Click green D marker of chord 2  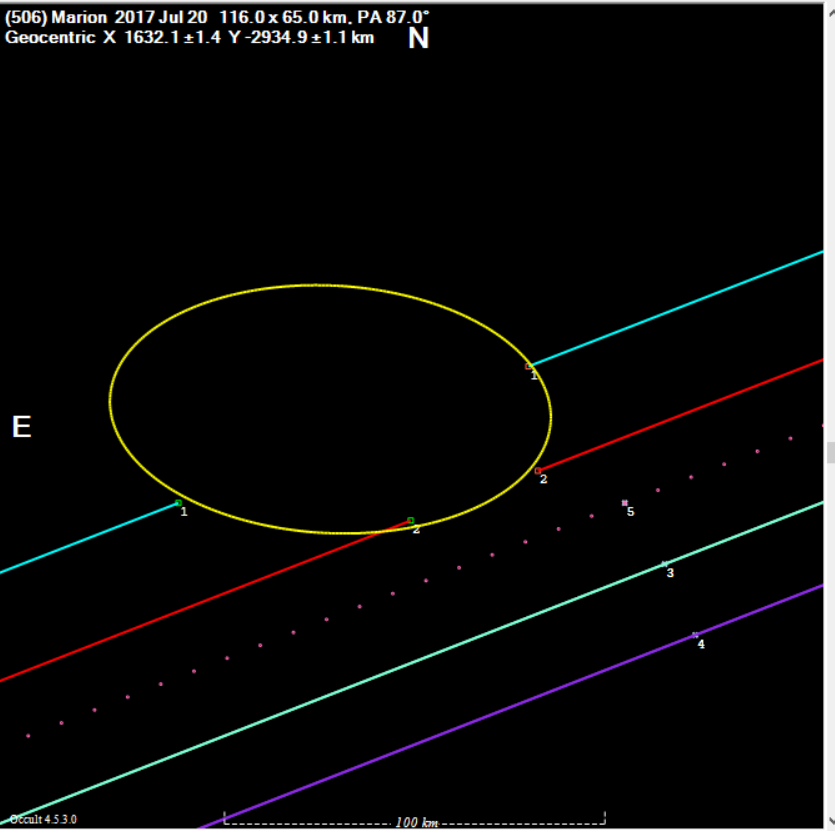[x=411, y=520]
